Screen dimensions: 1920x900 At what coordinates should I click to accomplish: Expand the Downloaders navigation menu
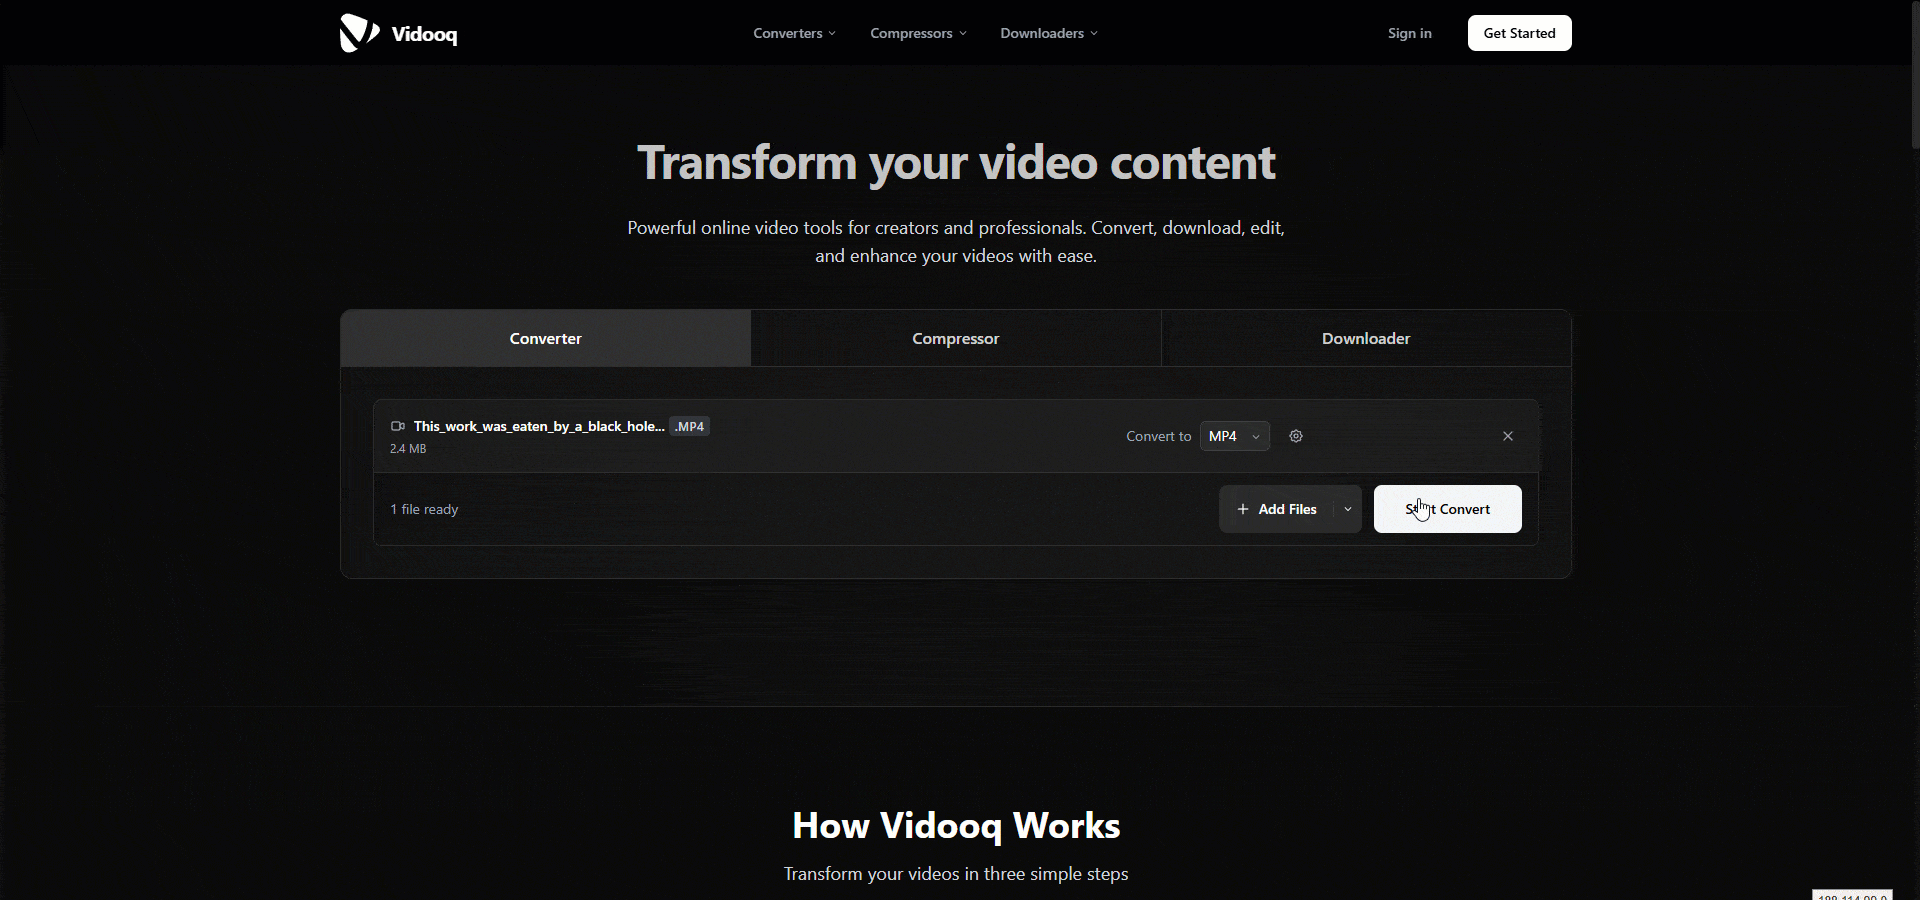click(1048, 33)
